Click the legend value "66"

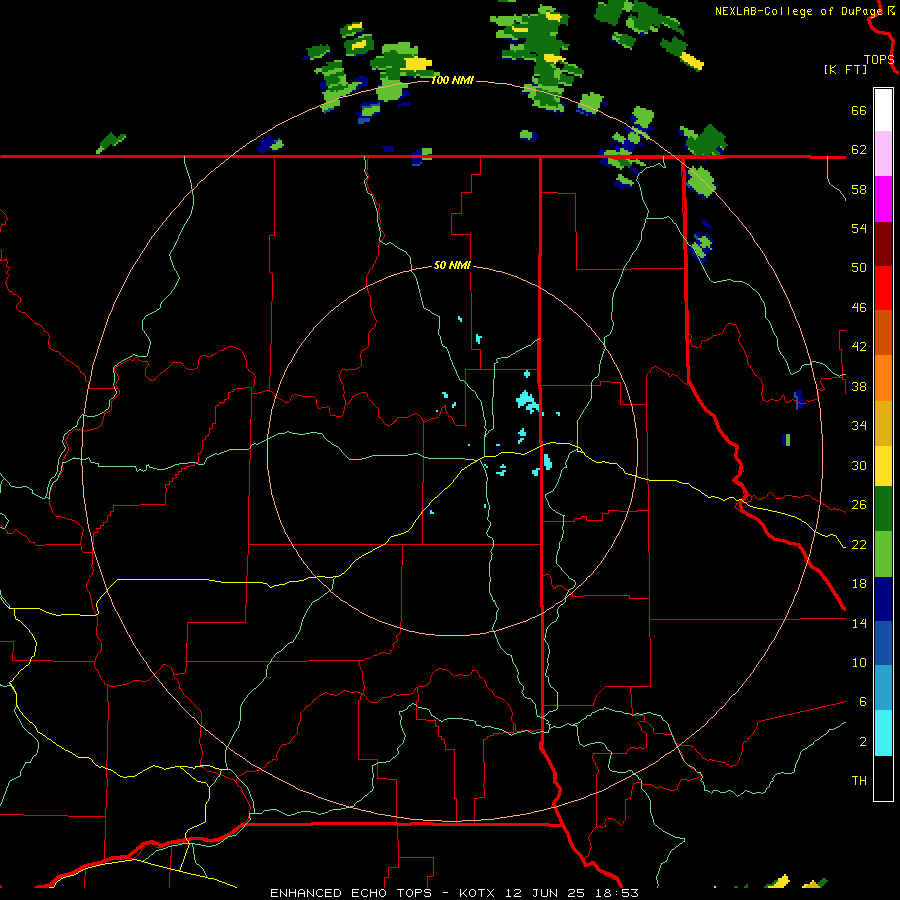(859, 110)
